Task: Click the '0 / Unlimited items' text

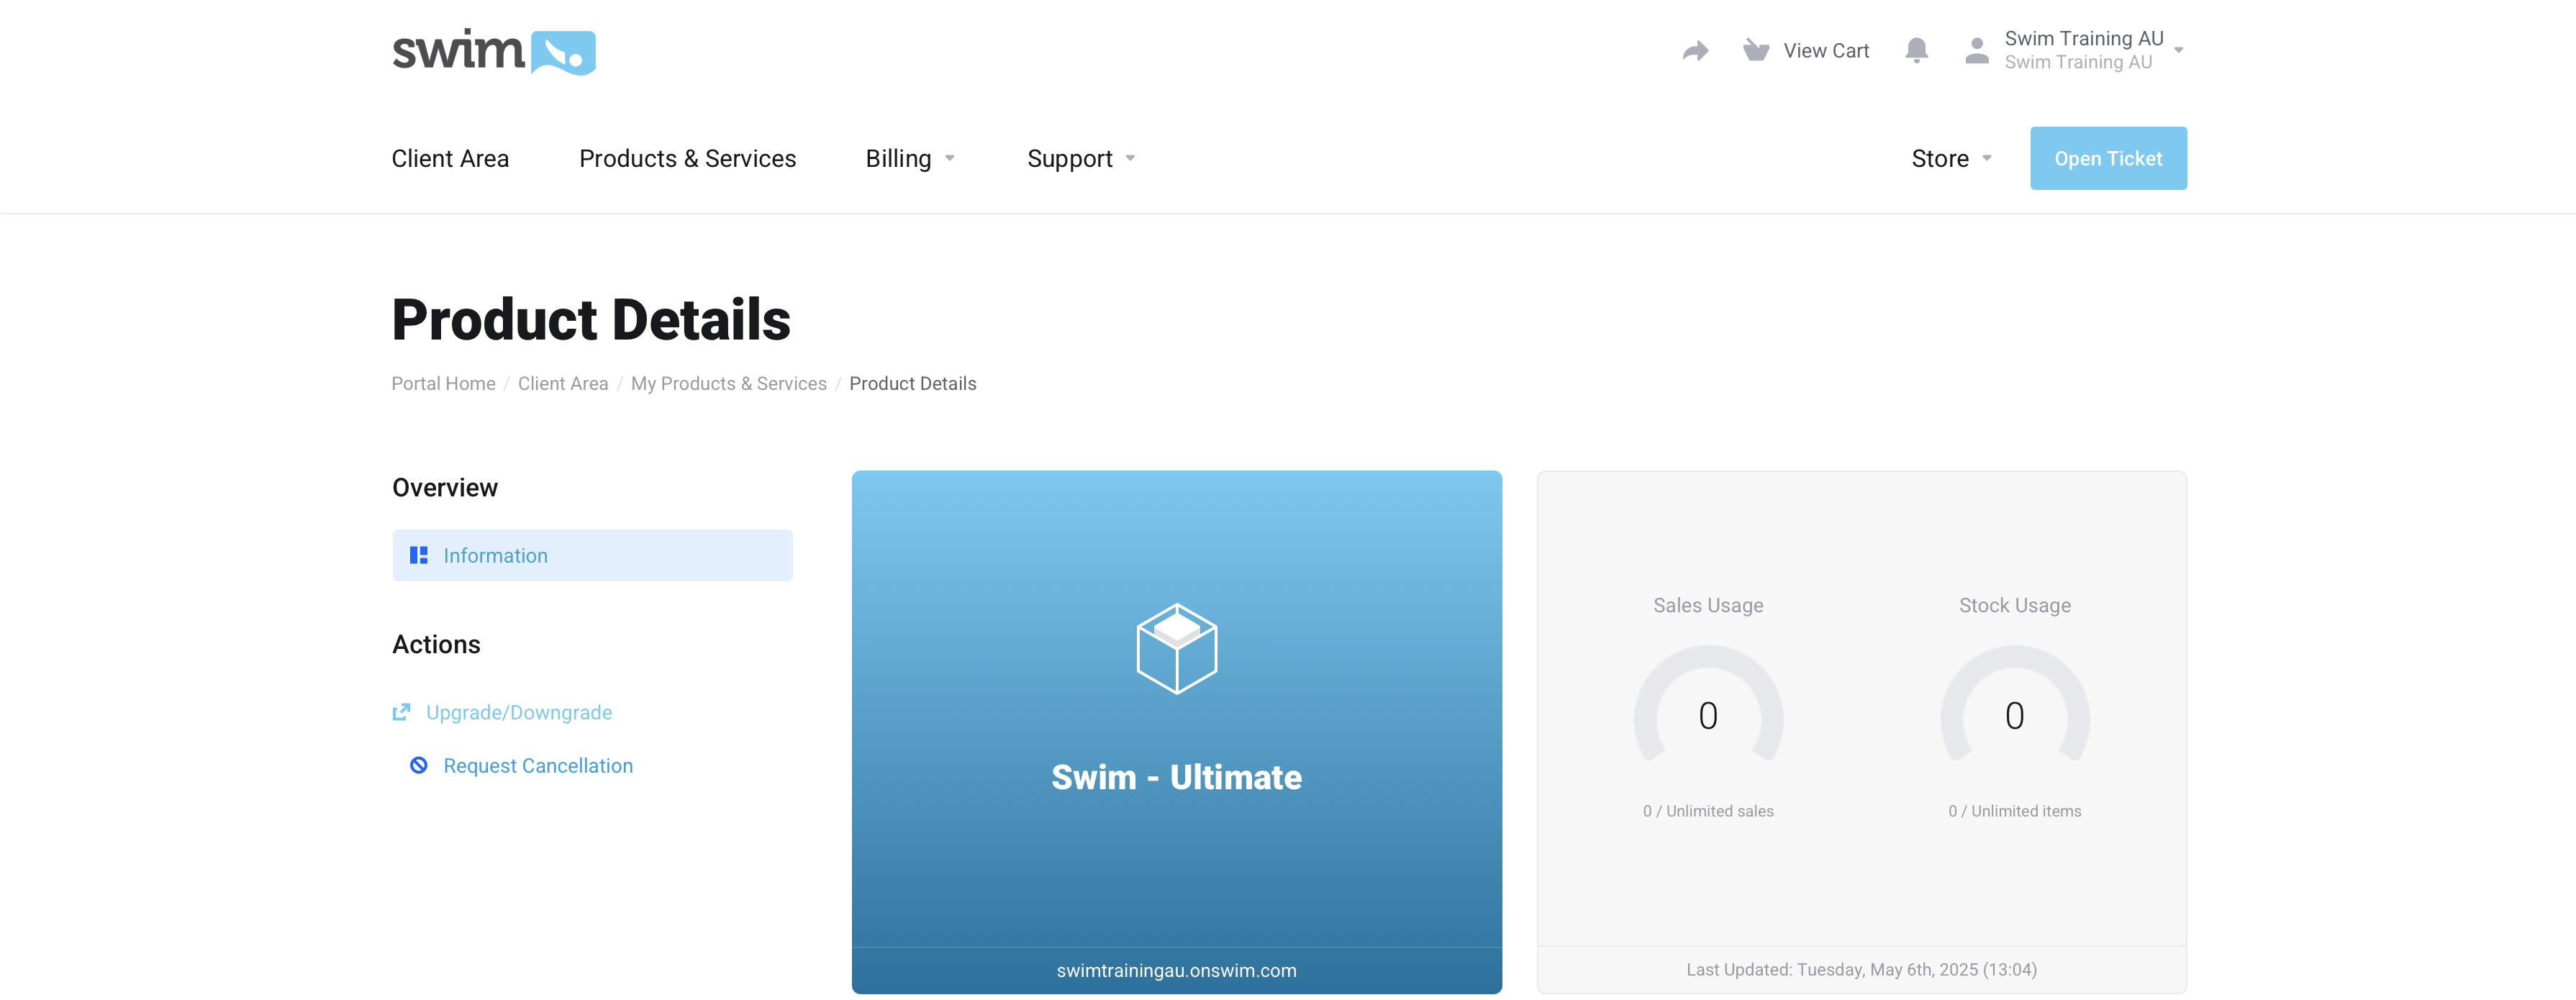Action: (x=2014, y=811)
